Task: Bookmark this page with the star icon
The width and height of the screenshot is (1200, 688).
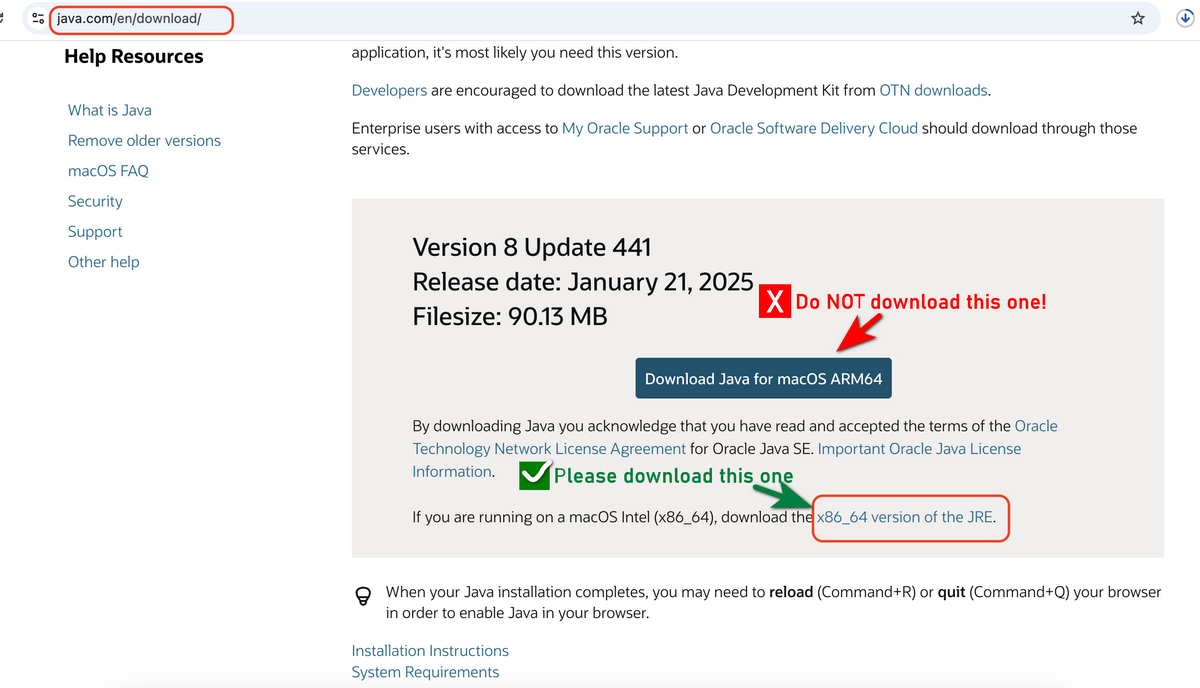Action: [x=1138, y=18]
